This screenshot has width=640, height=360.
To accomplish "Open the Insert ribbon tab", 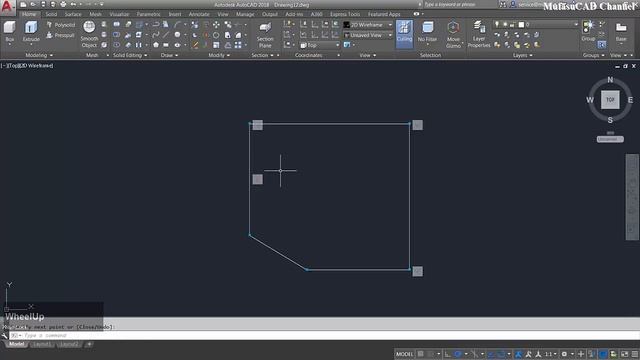I will [175, 14].
